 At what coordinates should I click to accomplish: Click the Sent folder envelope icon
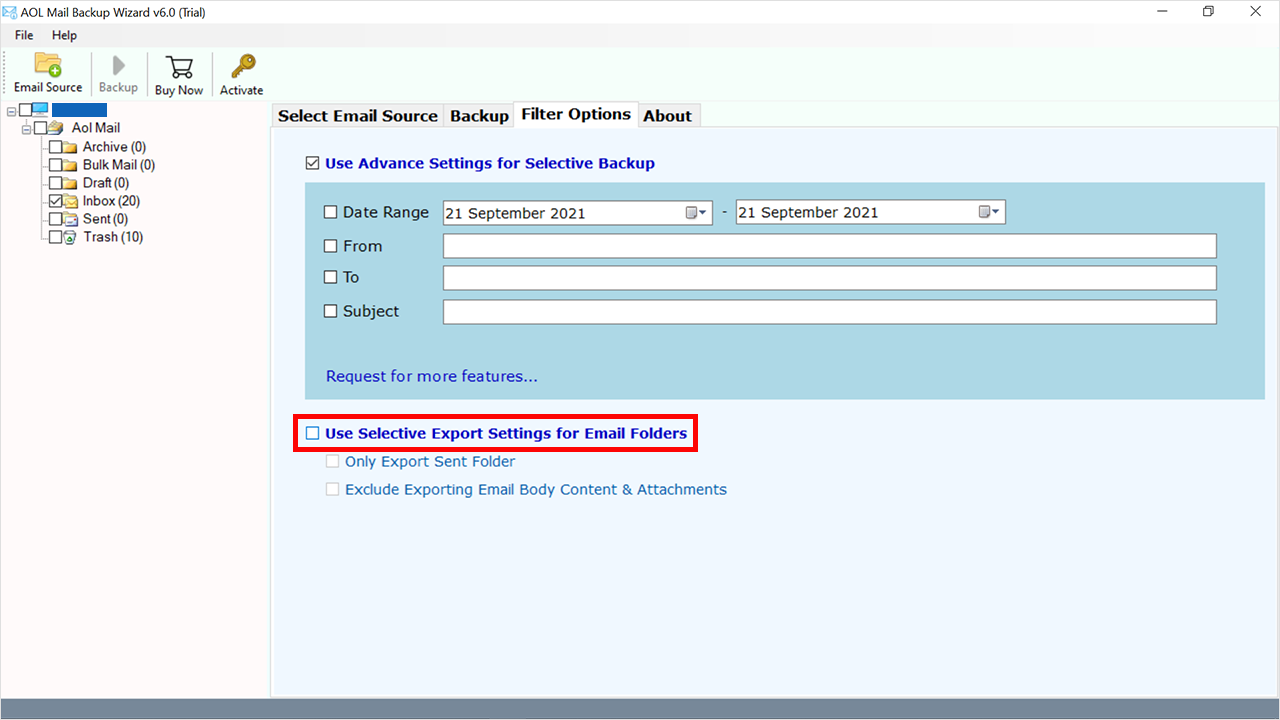70,219
